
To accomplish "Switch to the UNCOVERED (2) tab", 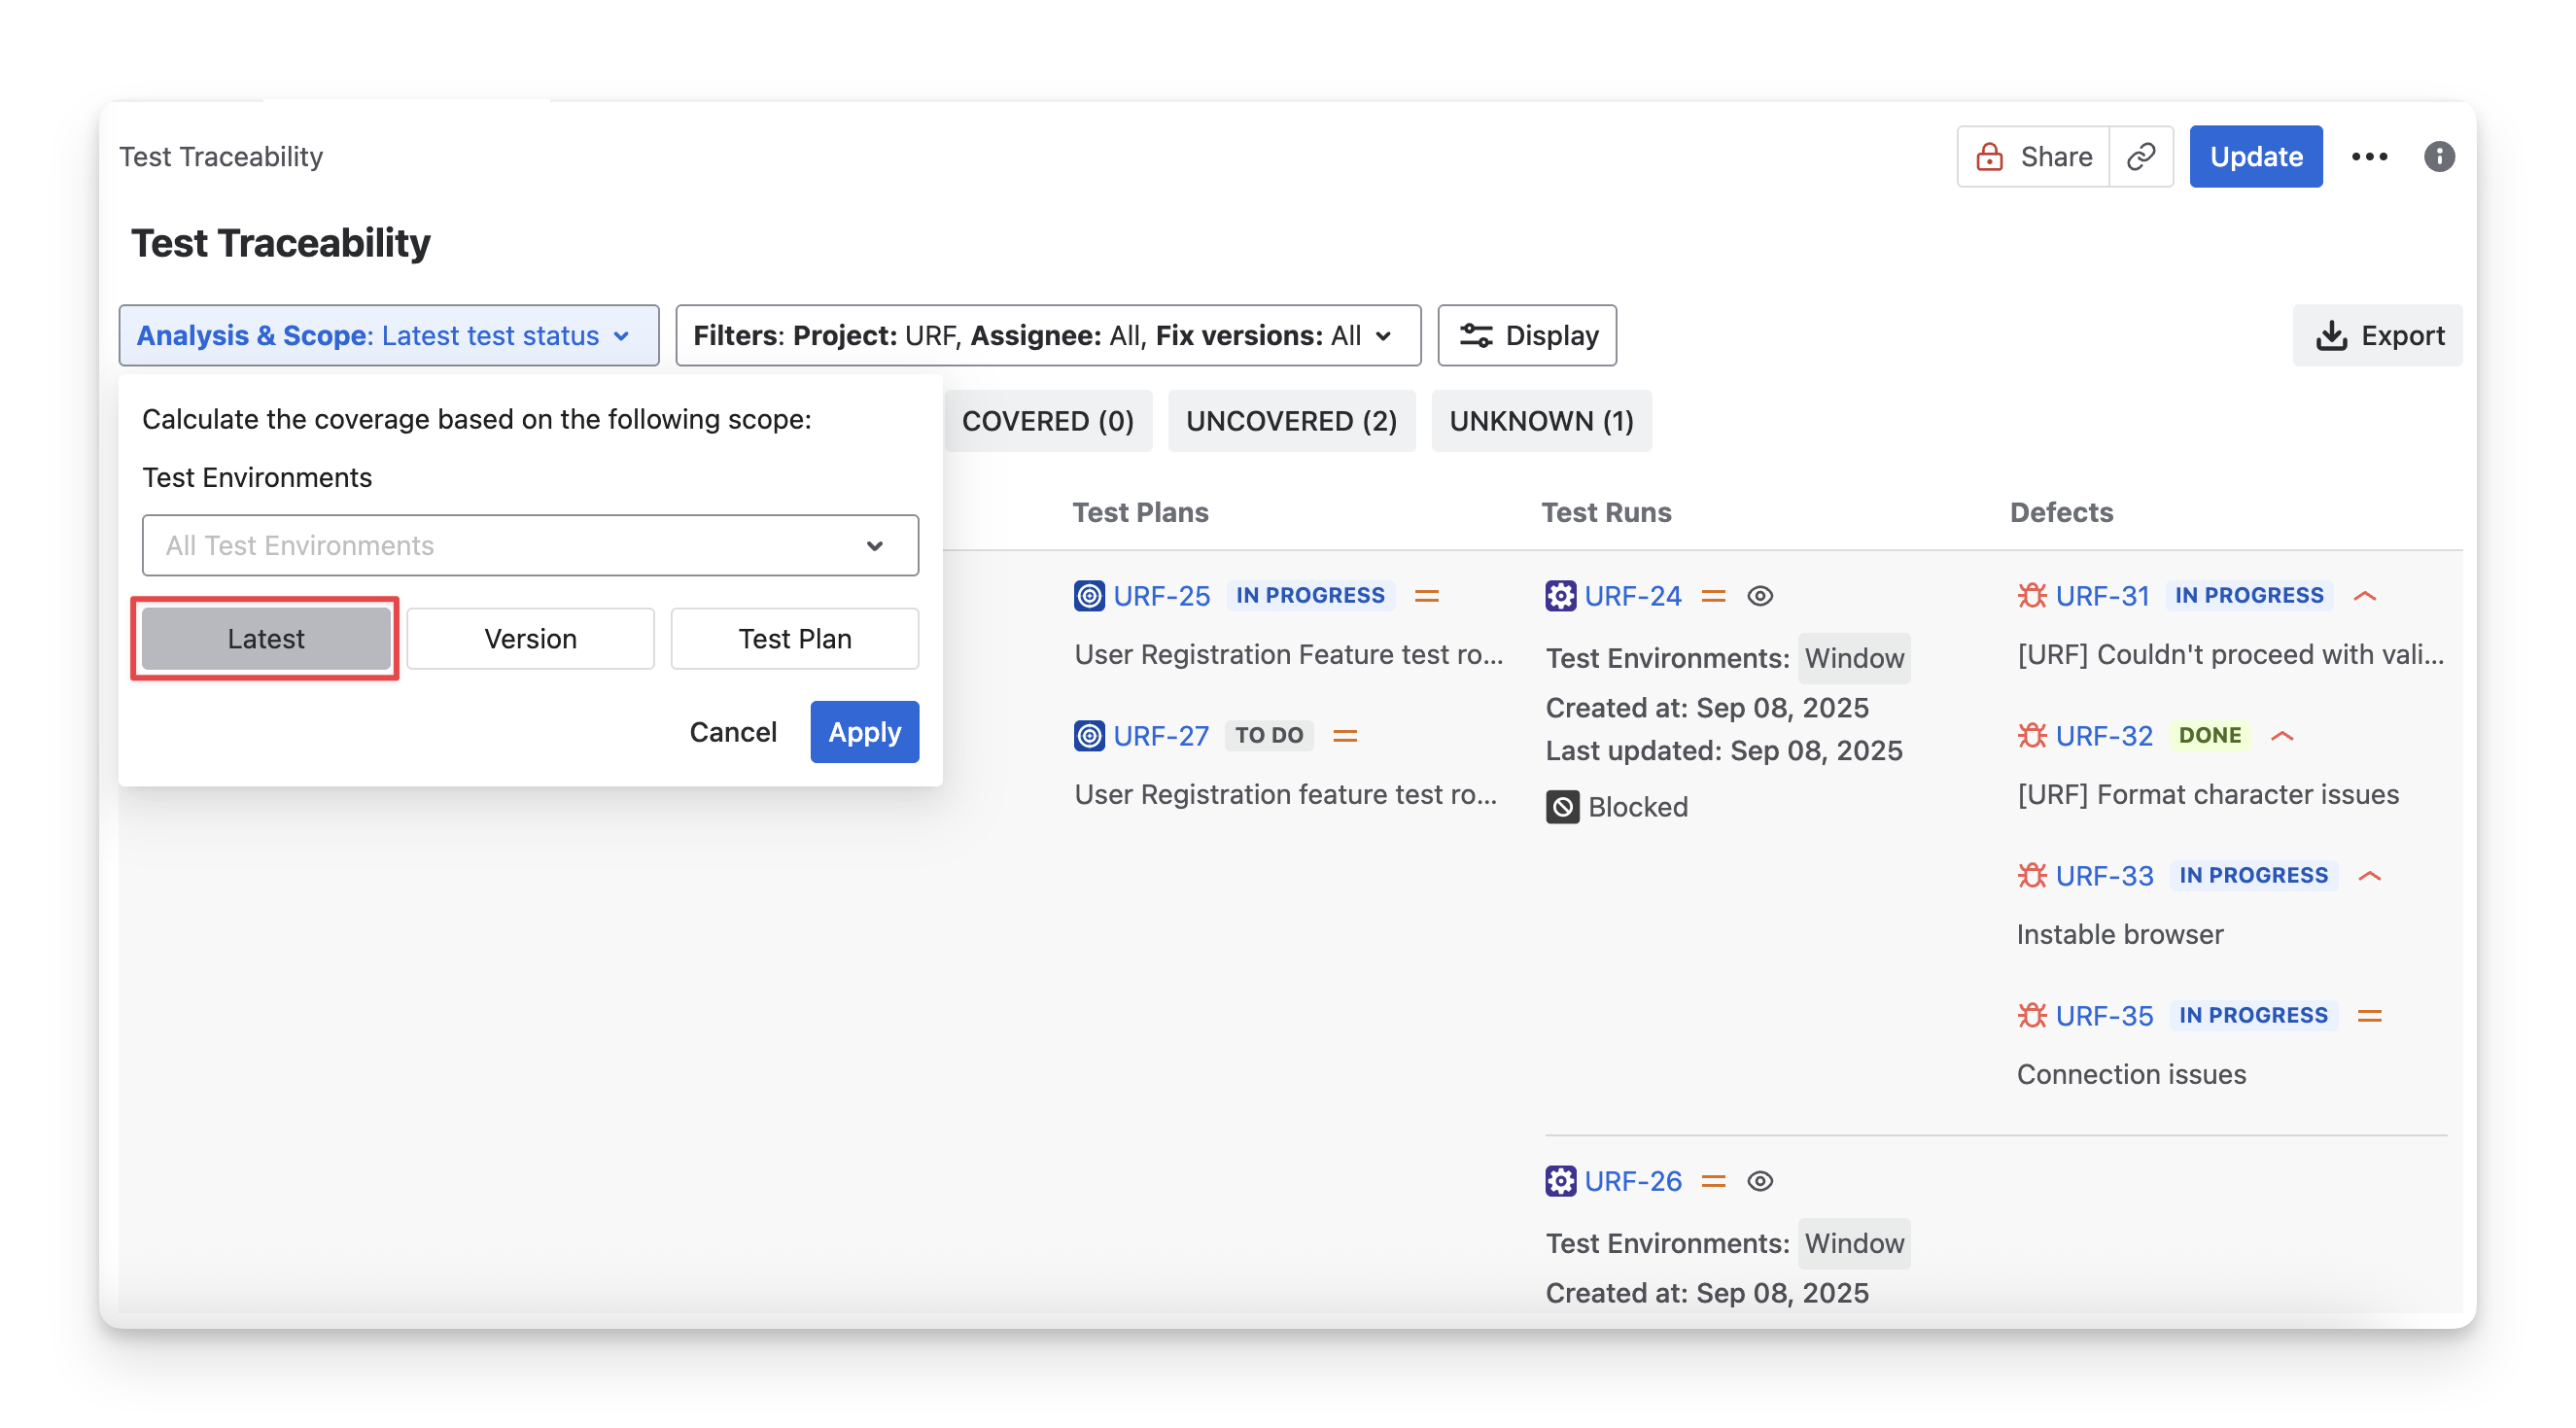I will 1291,421.
